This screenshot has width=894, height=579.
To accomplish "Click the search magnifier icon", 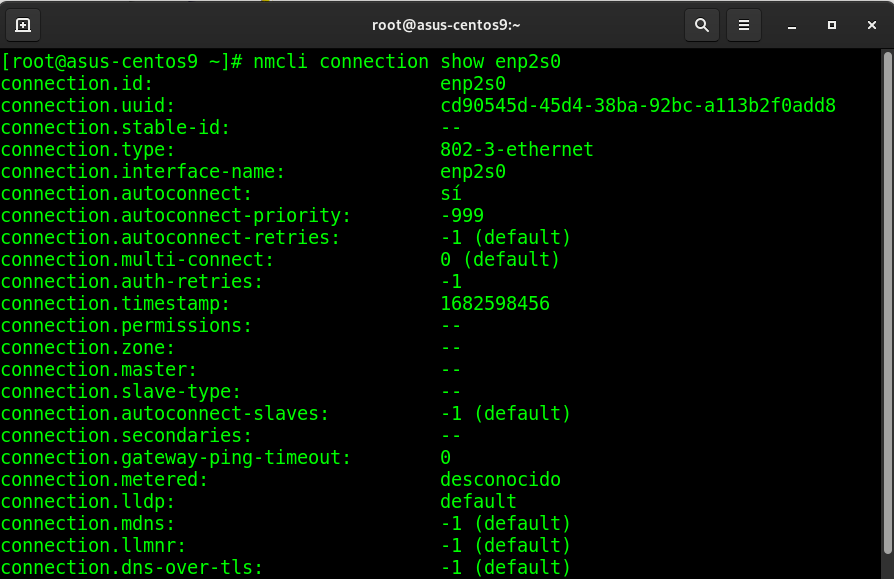I will (702, 25).
